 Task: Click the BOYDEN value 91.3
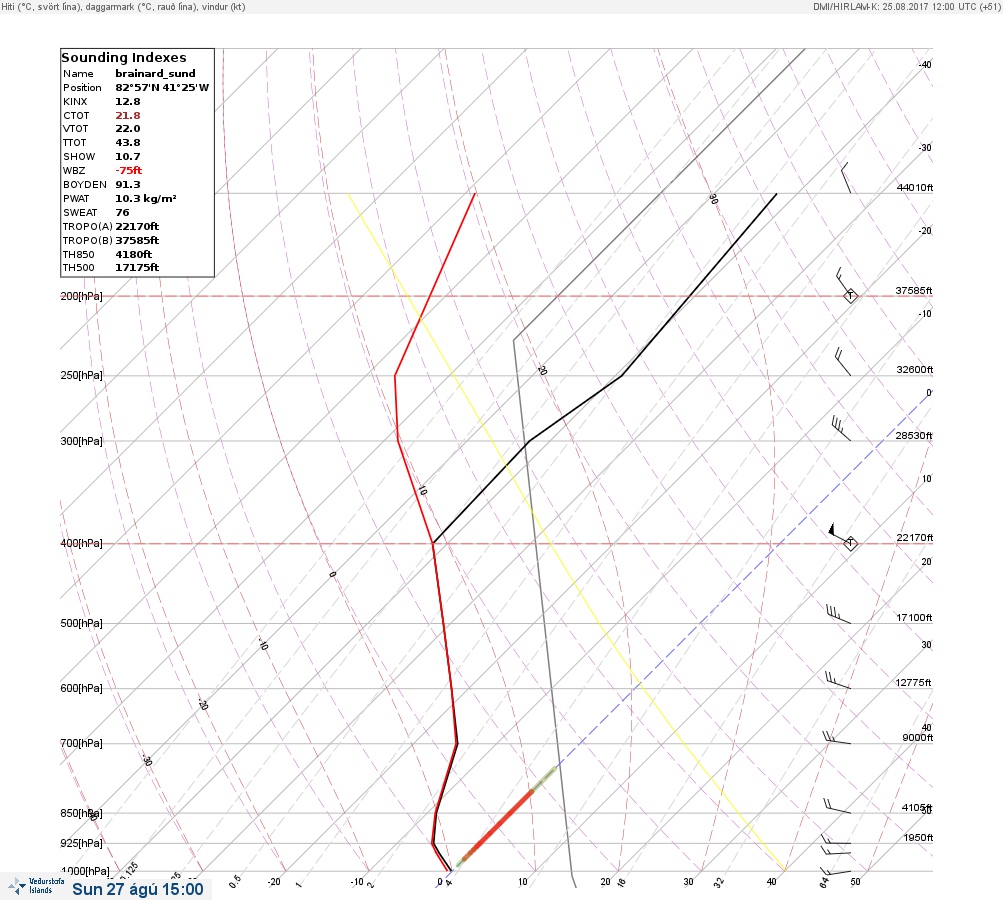coord(128,185)
